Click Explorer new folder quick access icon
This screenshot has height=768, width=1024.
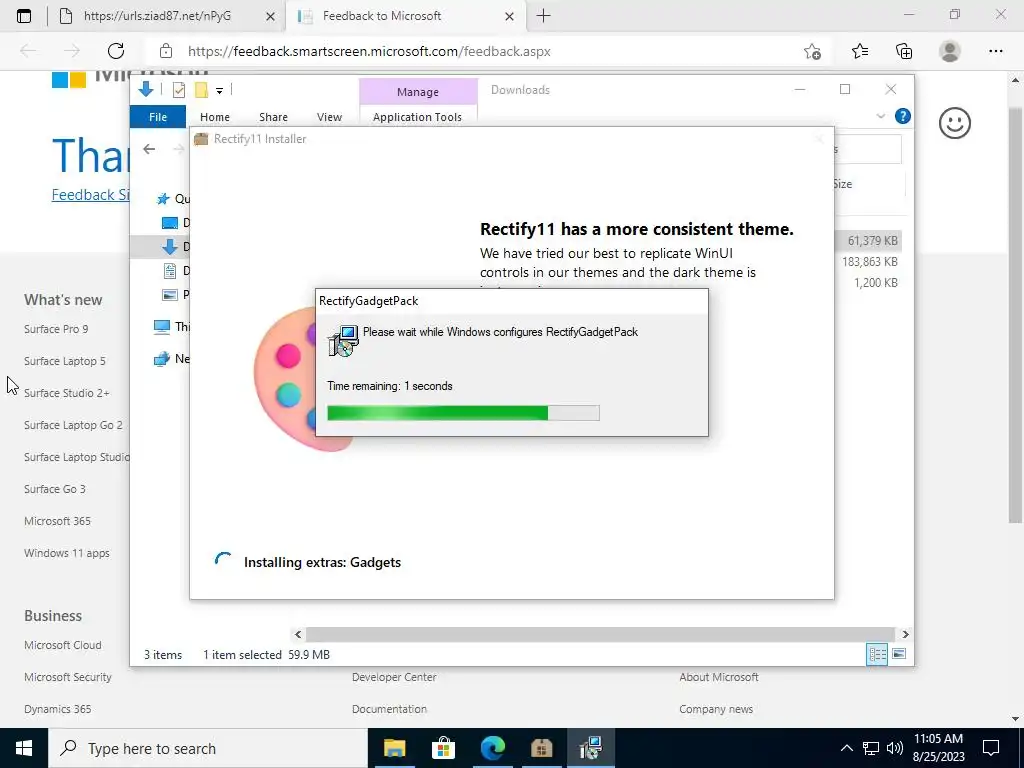[201, 90]
